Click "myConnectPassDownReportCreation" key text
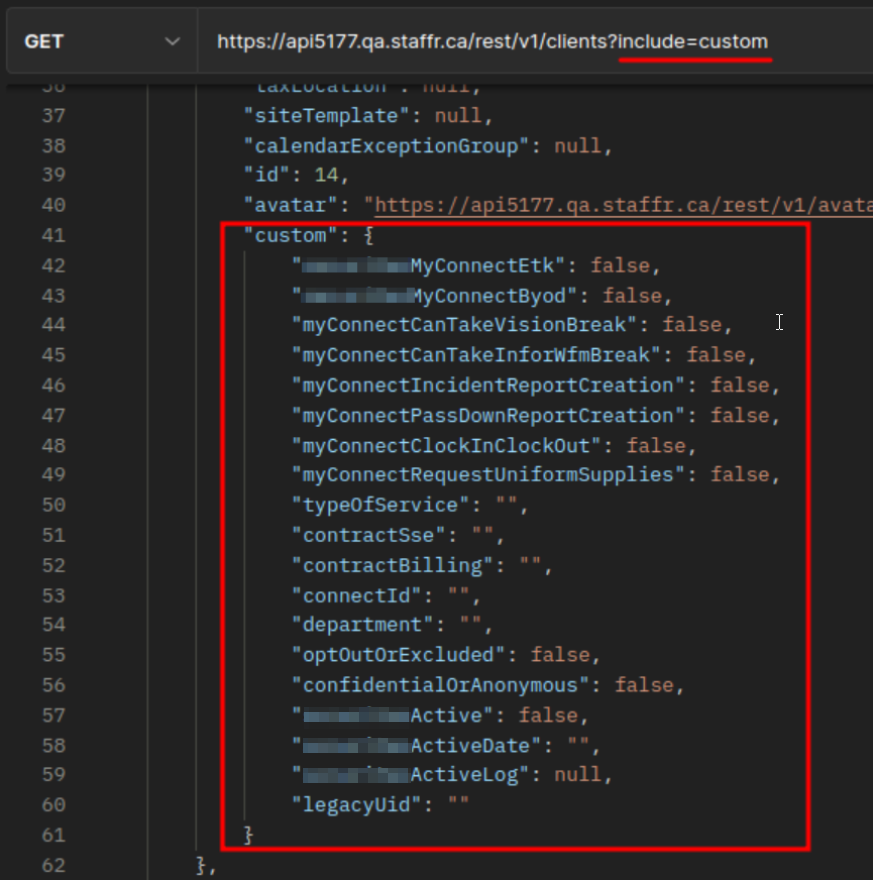Screen dimensions: 873x880 pos(488,416)
